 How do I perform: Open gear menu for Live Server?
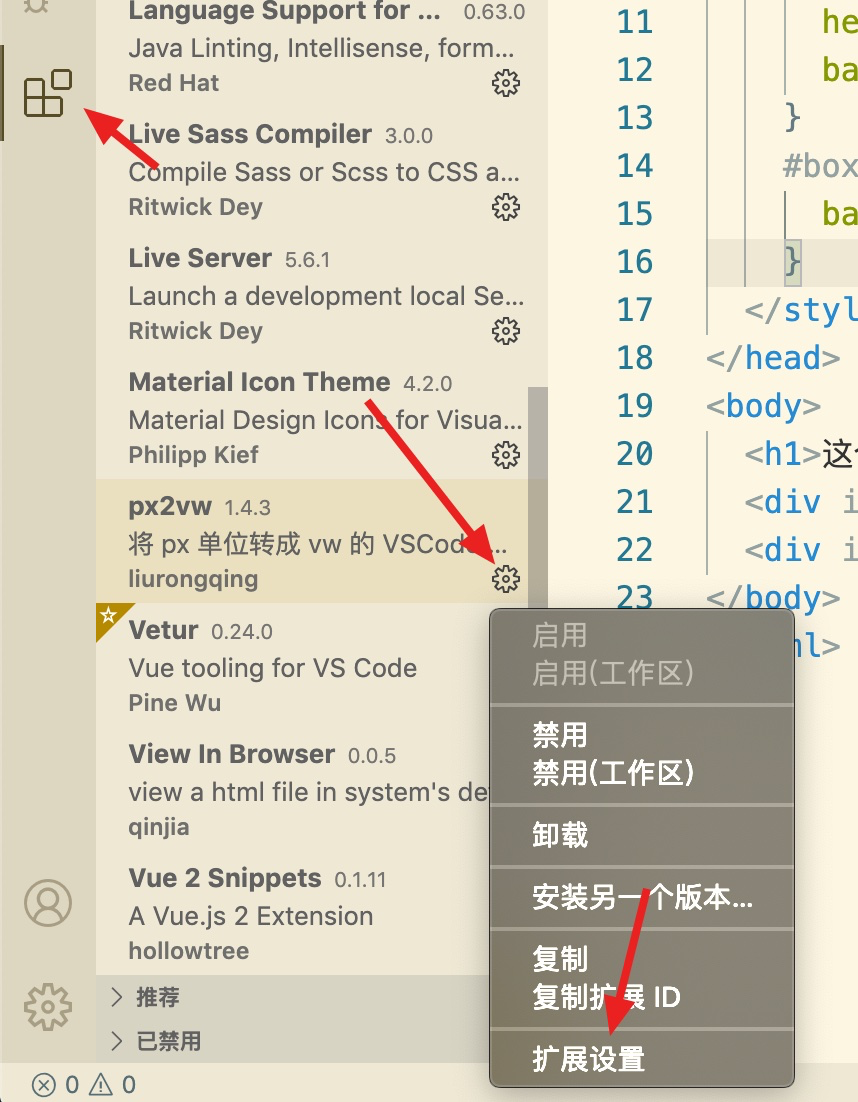505,330
